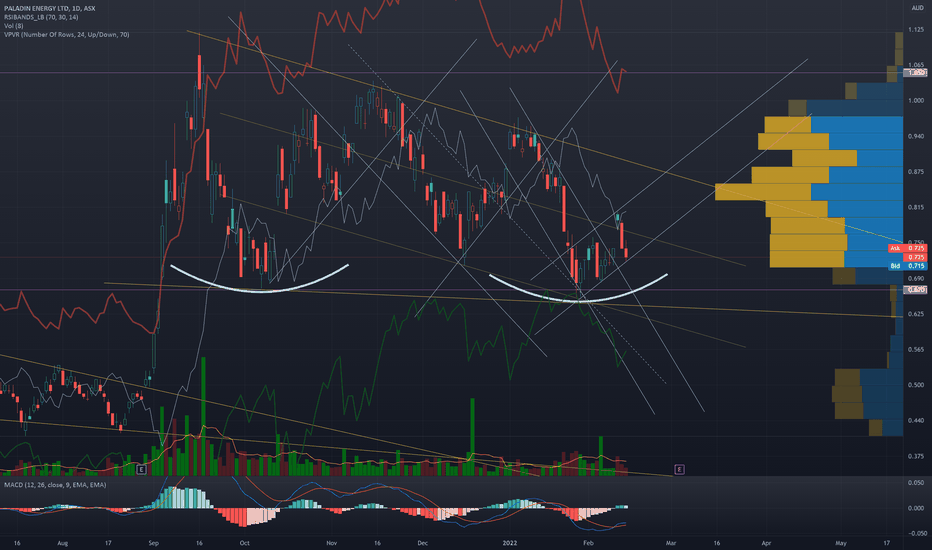Image resolution: width=932 pixels, height=550 pixels.
Task: Click the 0.875 price axis label
Action: pyautogui.click(x=916, y=172)
